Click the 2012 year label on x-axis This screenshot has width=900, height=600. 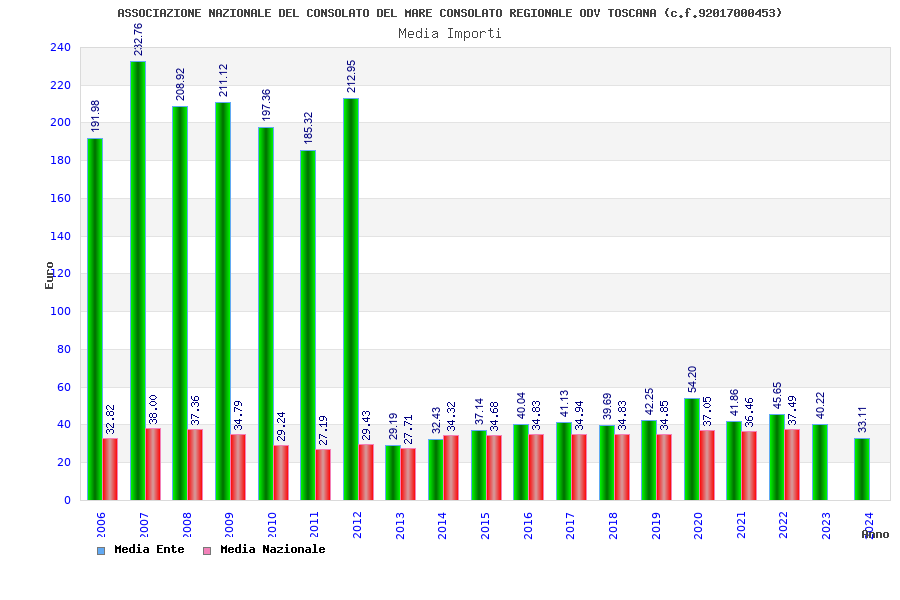click(357, 525)
